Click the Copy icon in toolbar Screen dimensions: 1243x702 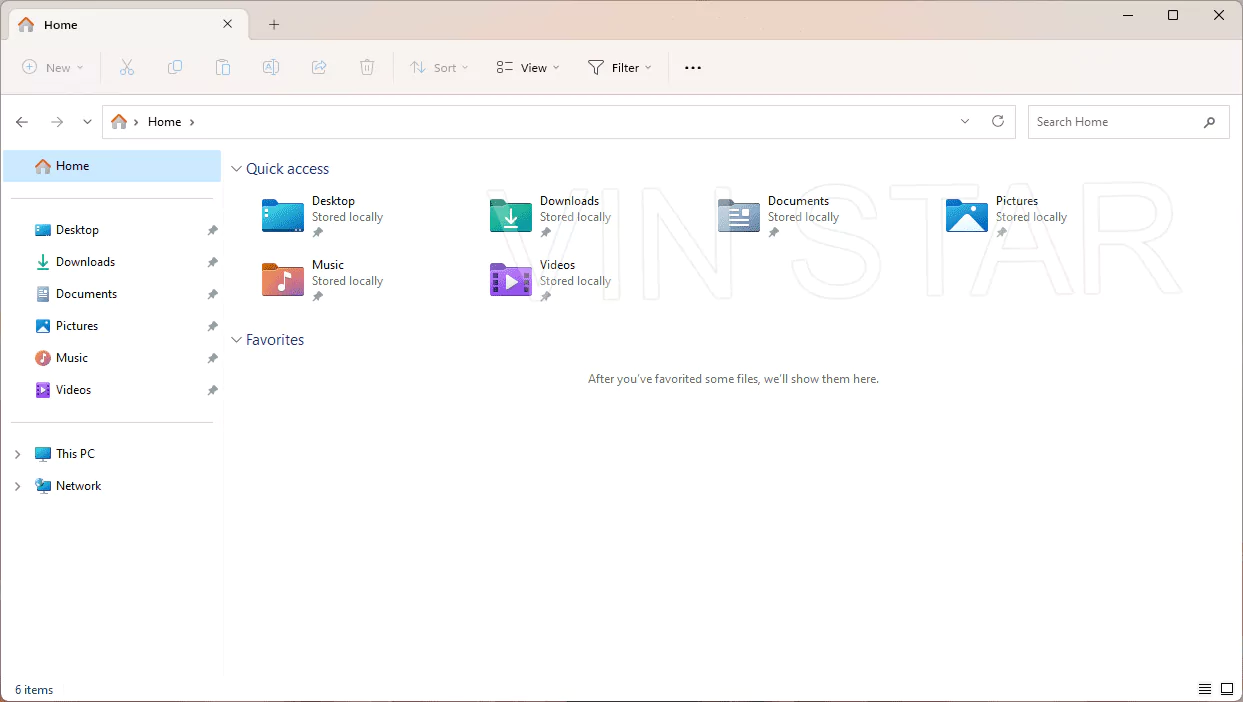pyautogui.click(x=175, y=68)
